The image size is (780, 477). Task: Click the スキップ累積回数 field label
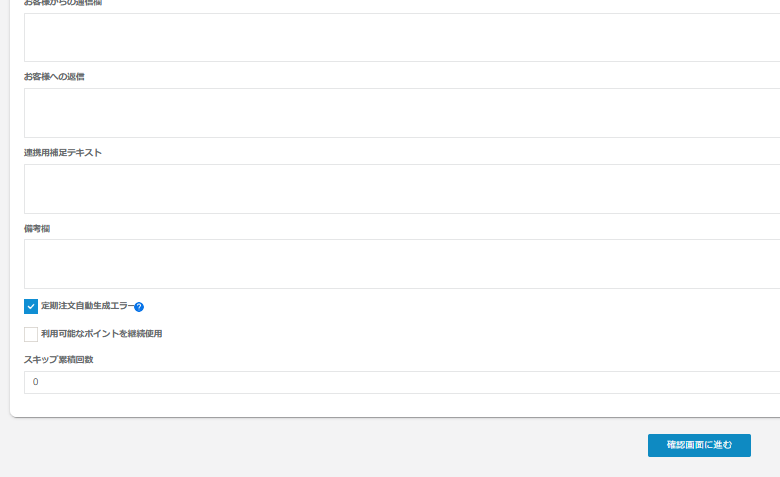(x=58, y=359)
